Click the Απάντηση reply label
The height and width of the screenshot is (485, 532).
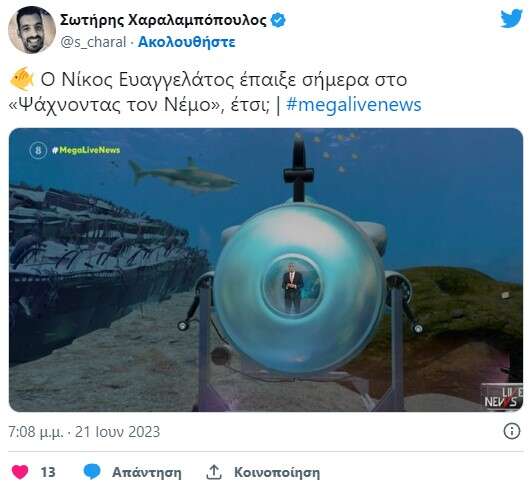tap(147, 472)
